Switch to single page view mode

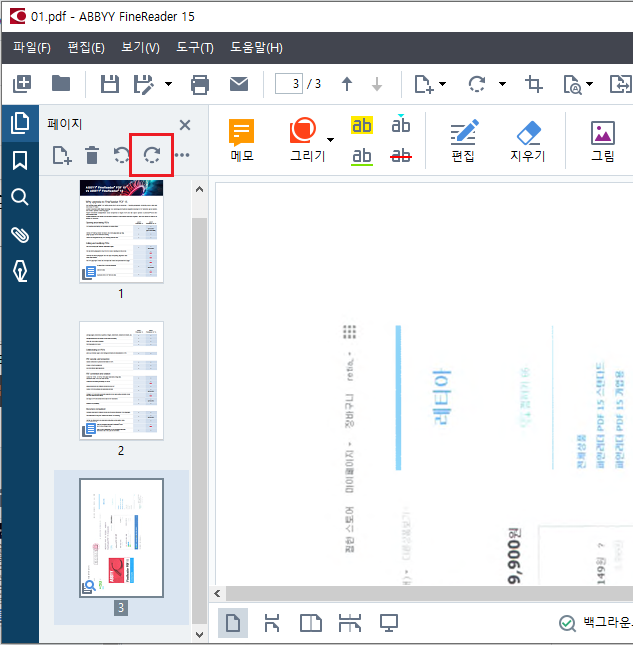point(233,623)
